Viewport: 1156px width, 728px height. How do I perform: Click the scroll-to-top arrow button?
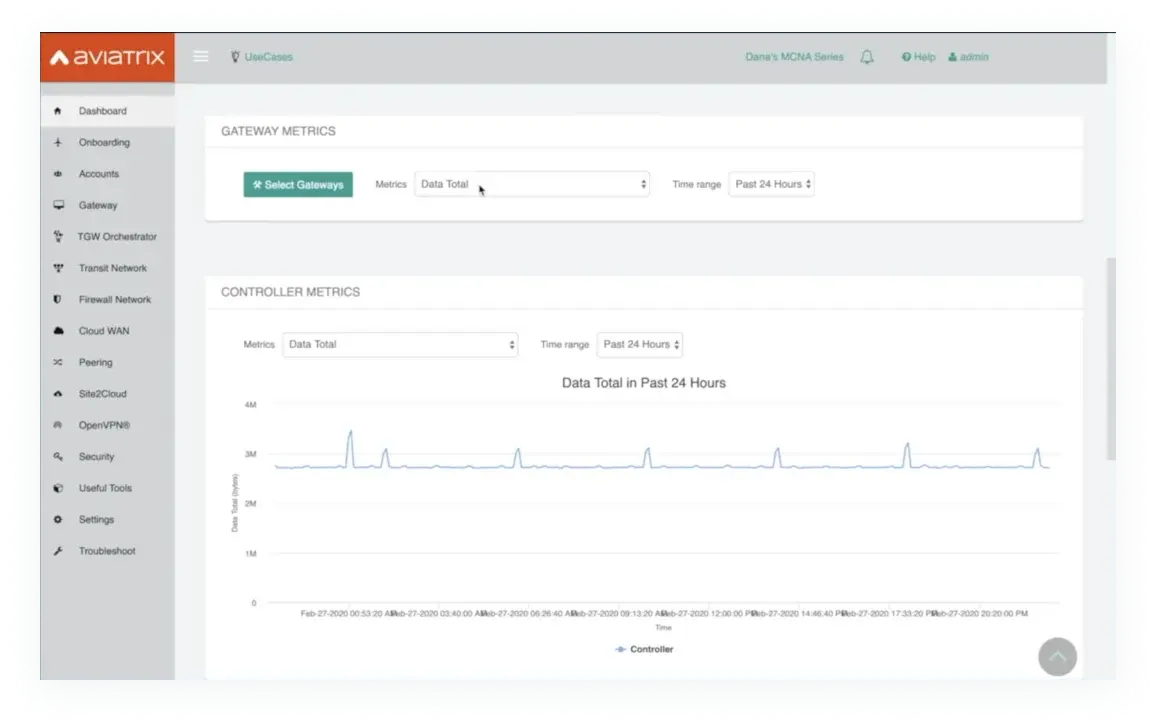pyautogui.click(x=1057, y=656)
